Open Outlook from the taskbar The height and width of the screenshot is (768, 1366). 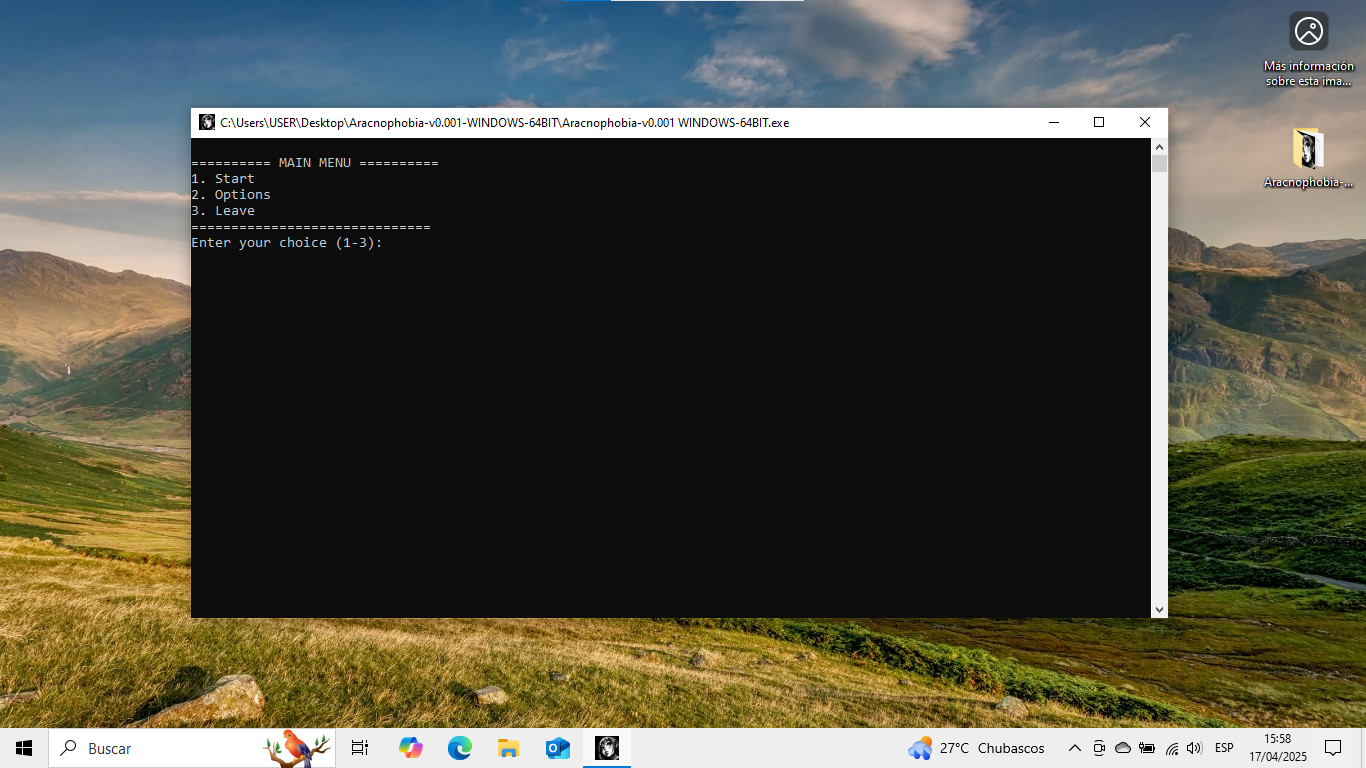(x=557, y=748)
